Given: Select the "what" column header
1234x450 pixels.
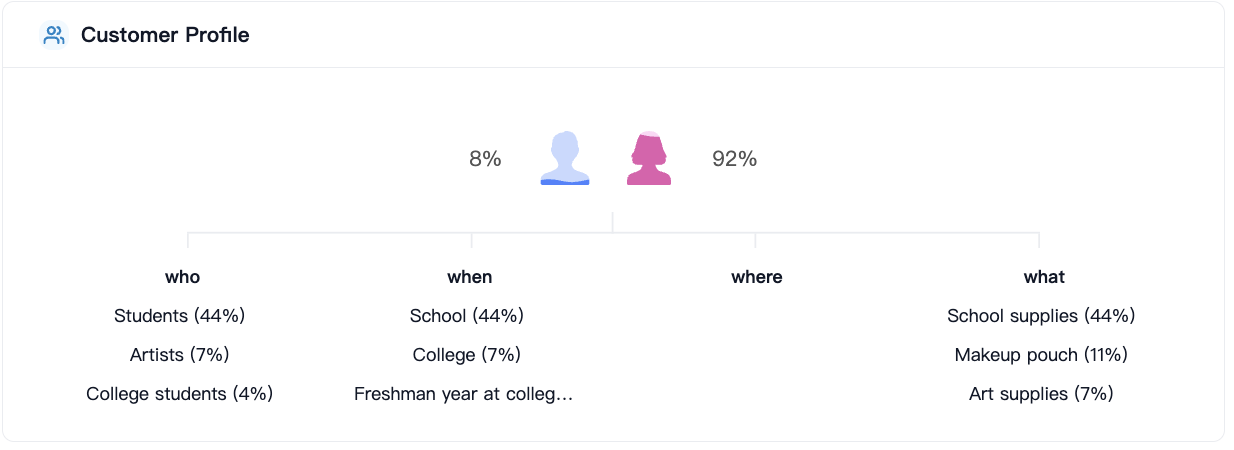Looking at the screenshot, I should 1044,277.
